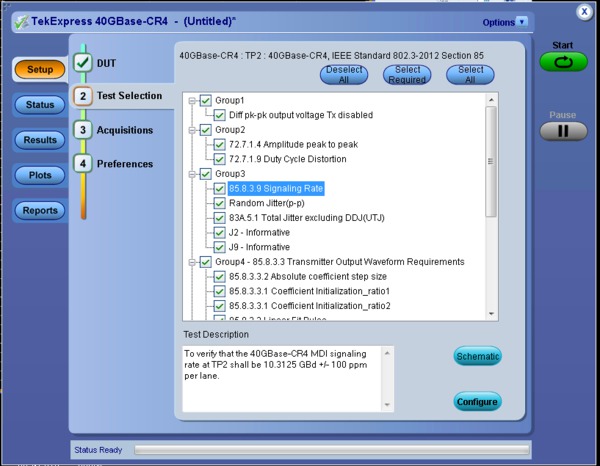Click the green Start run button
The image size is (600, 466).
563,62
